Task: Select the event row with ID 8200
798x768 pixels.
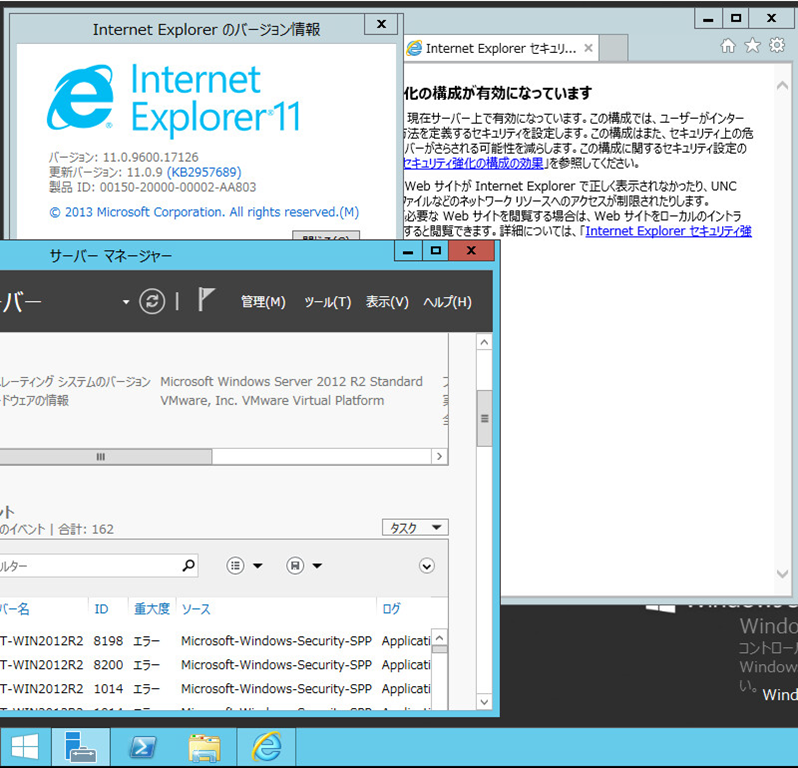Action: pos(215,665)
